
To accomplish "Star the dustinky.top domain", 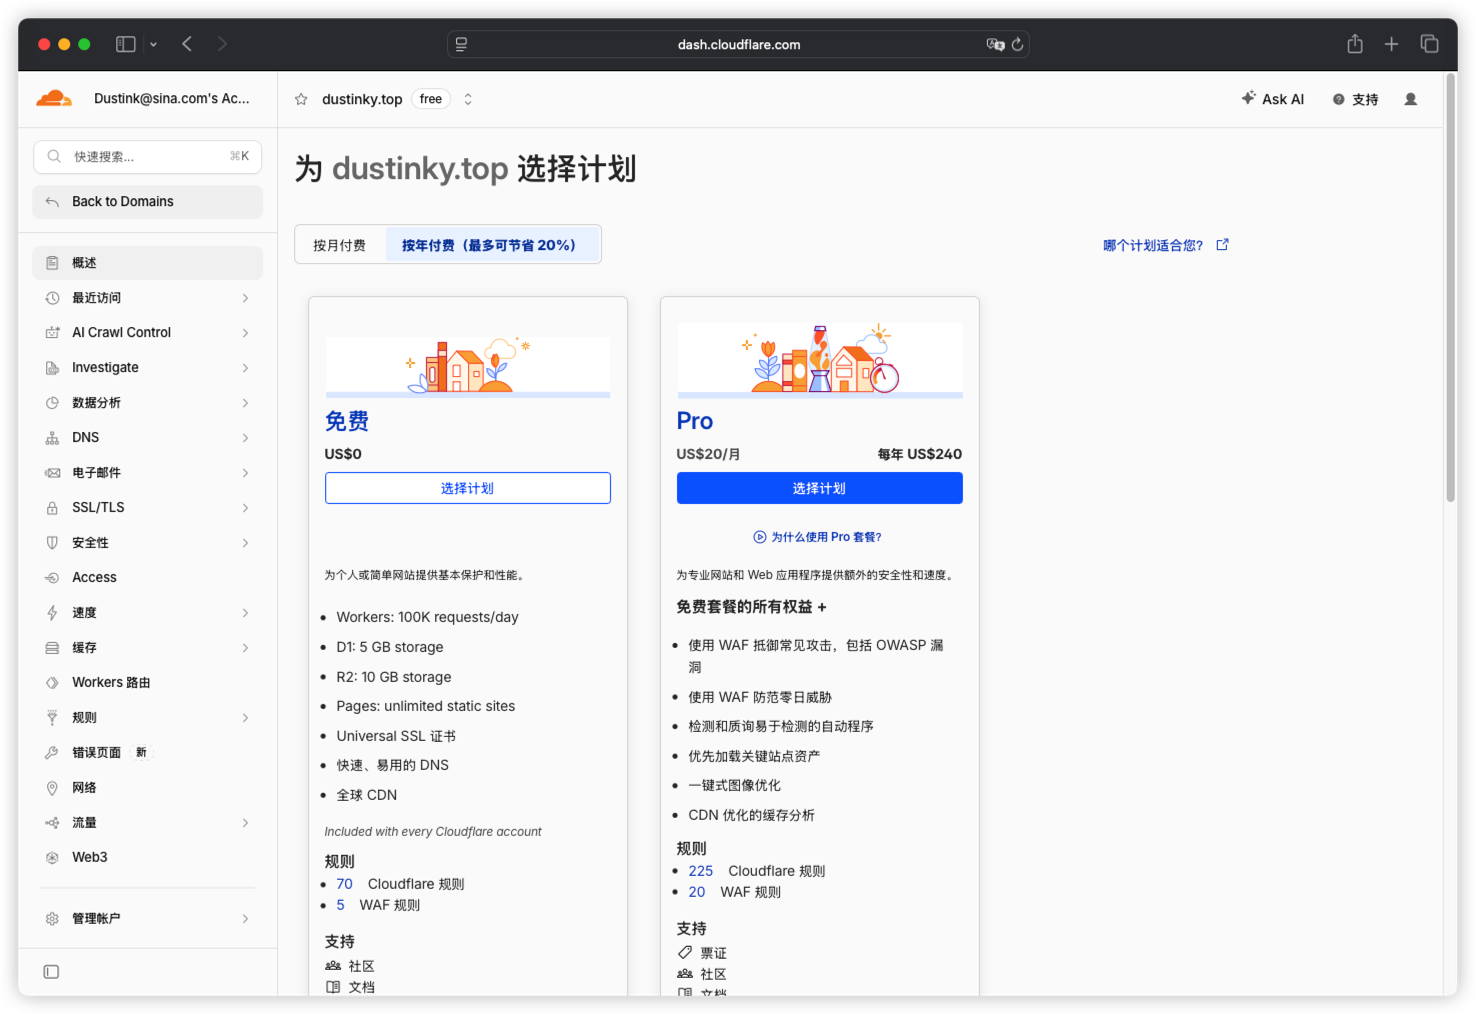I will pos(301,99).
